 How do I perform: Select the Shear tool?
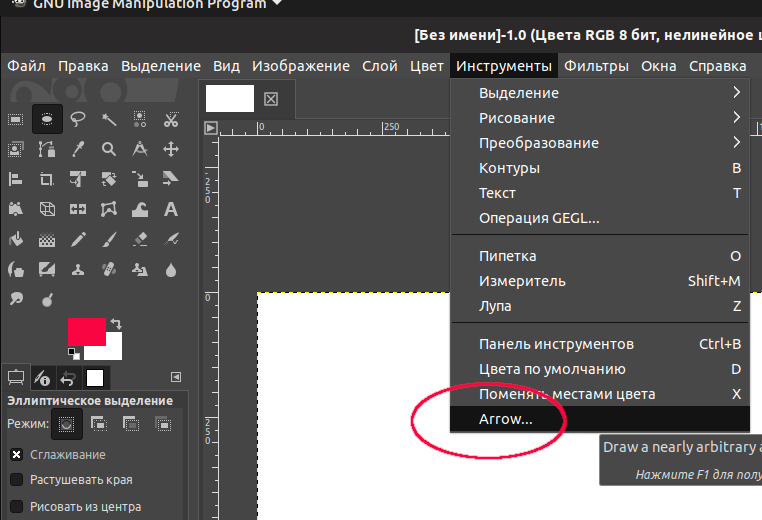tap(171, 179)
